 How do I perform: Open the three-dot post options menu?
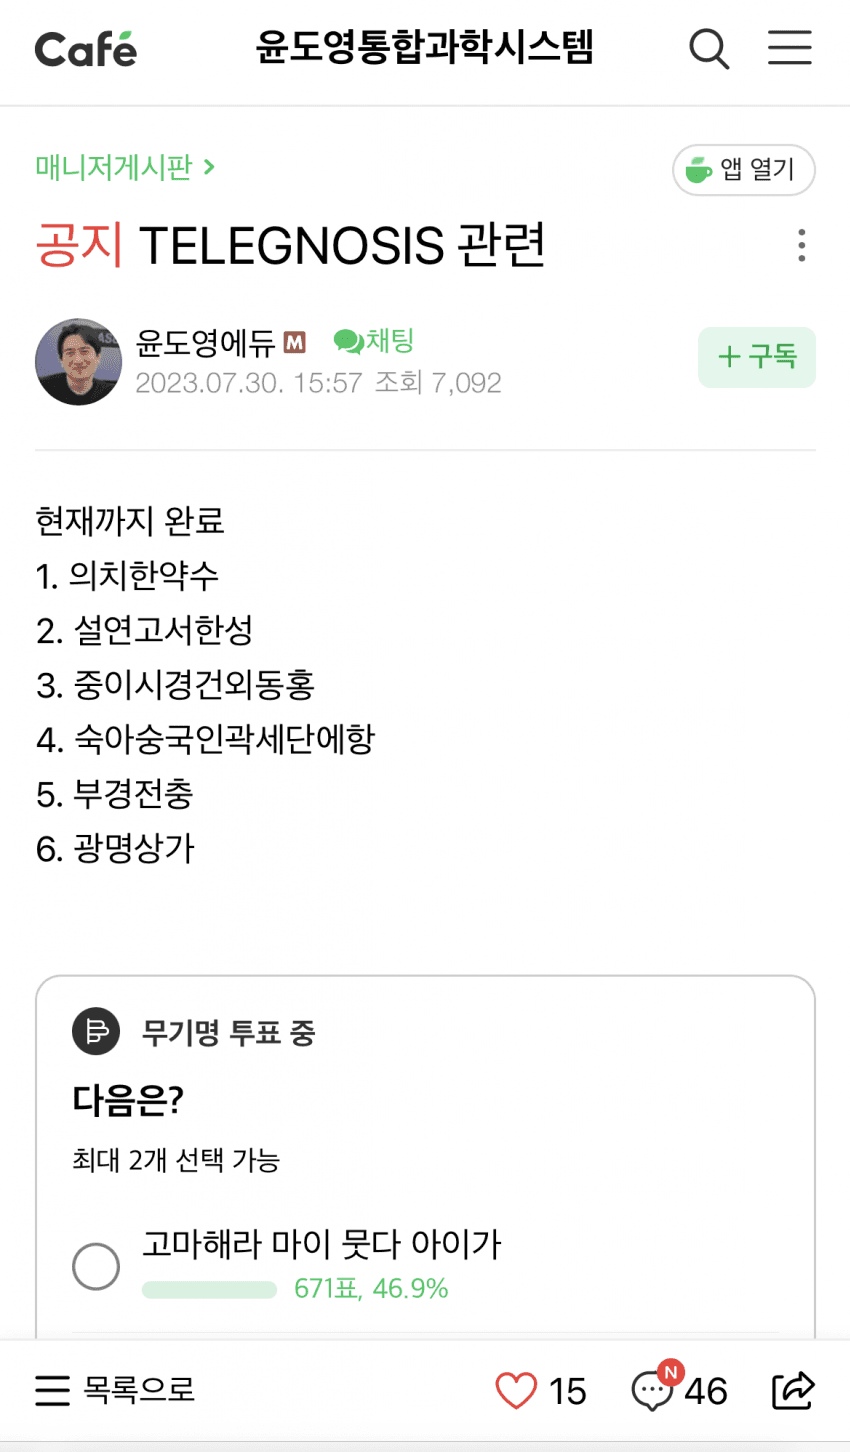pos(801,245)
